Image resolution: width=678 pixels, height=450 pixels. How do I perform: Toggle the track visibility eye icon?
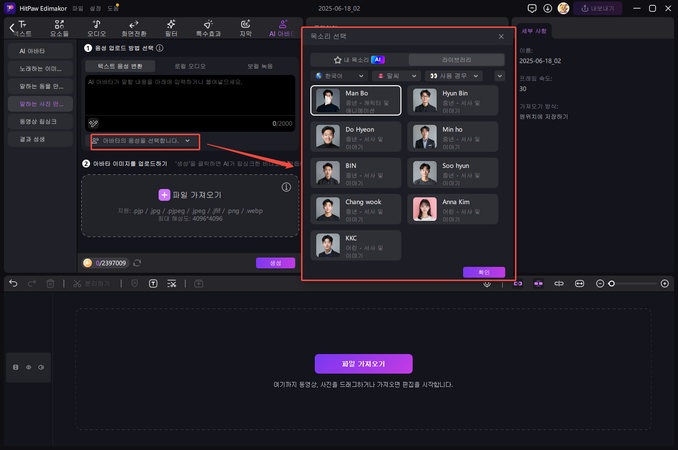[x=29, y=367]
